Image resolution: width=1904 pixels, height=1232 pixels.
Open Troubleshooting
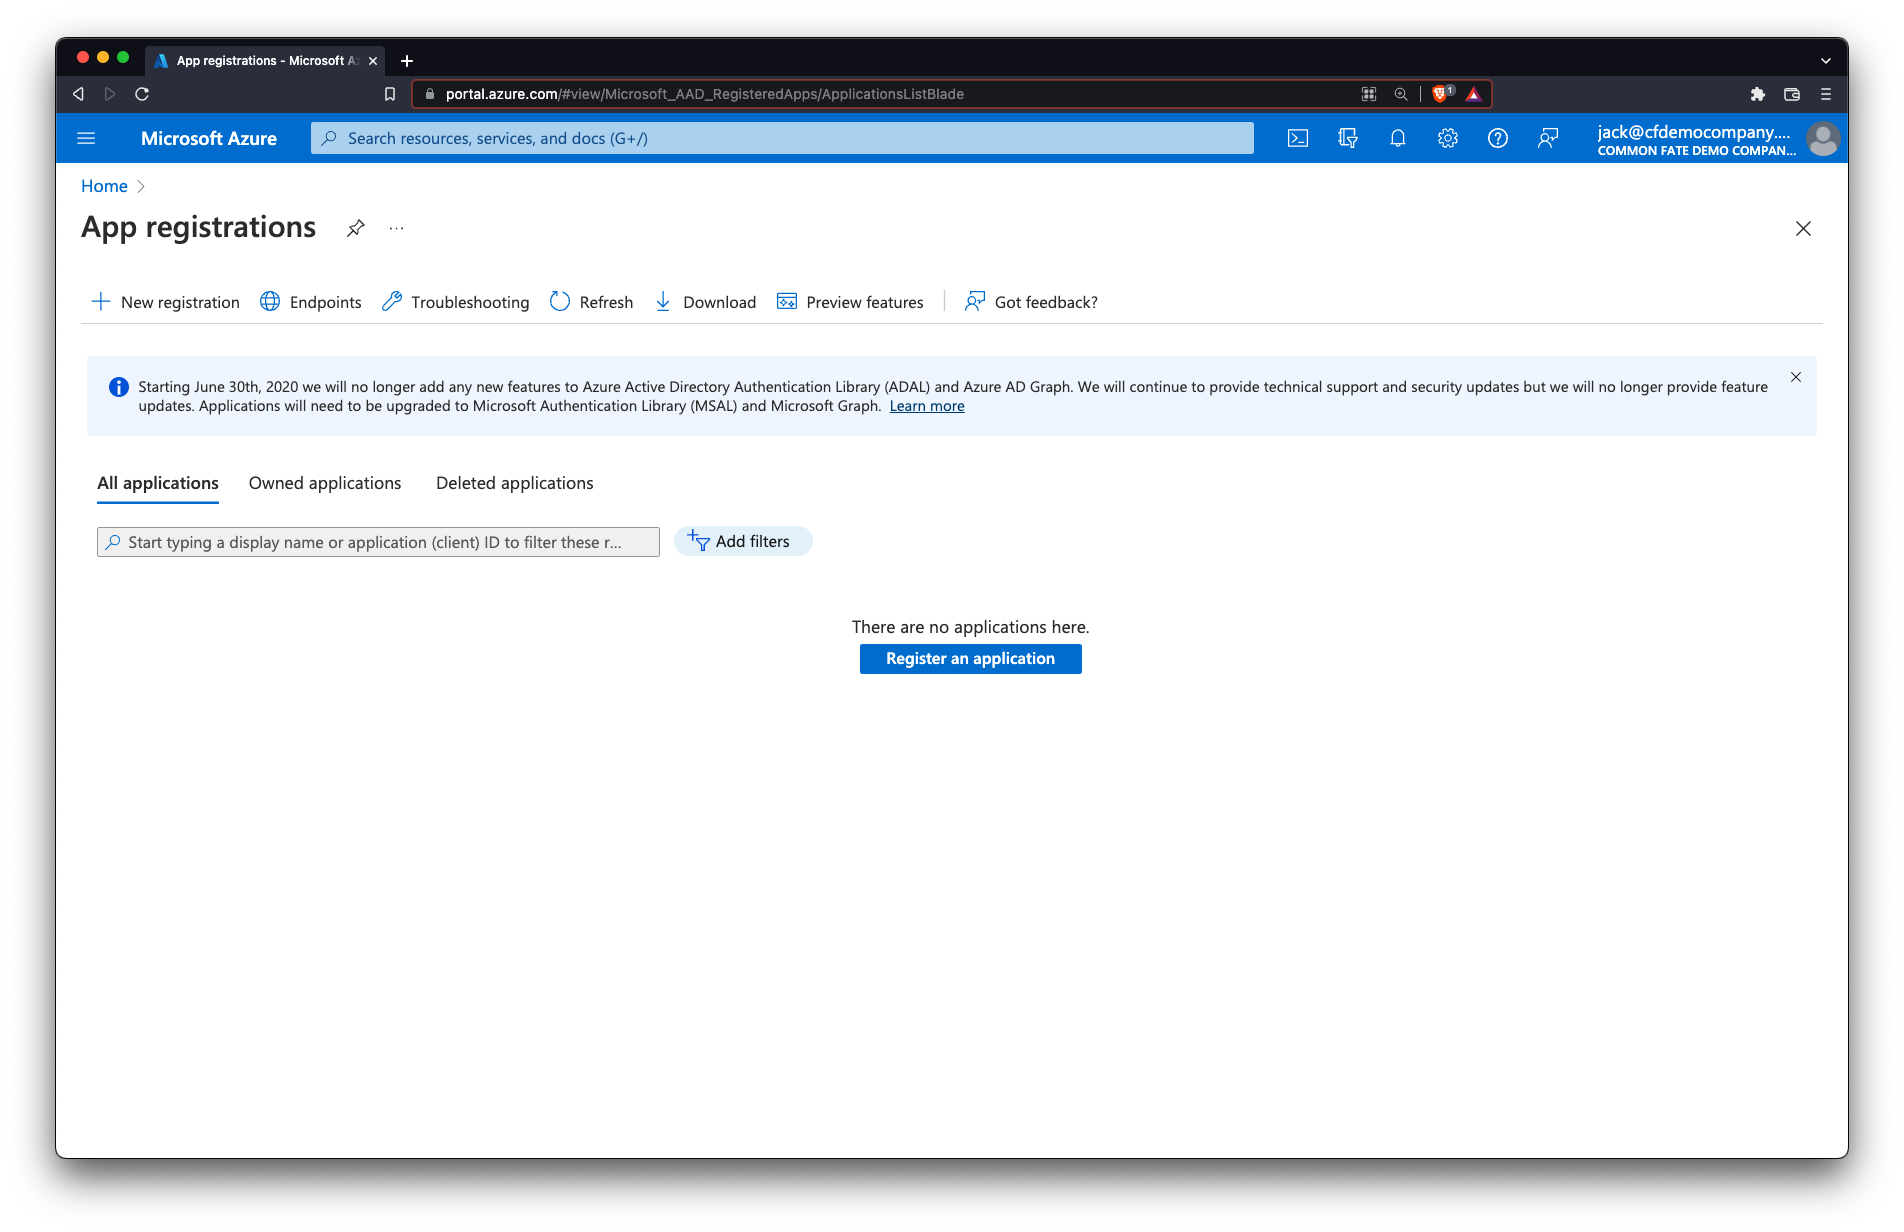pyautogui.click(x=455, y=302)
